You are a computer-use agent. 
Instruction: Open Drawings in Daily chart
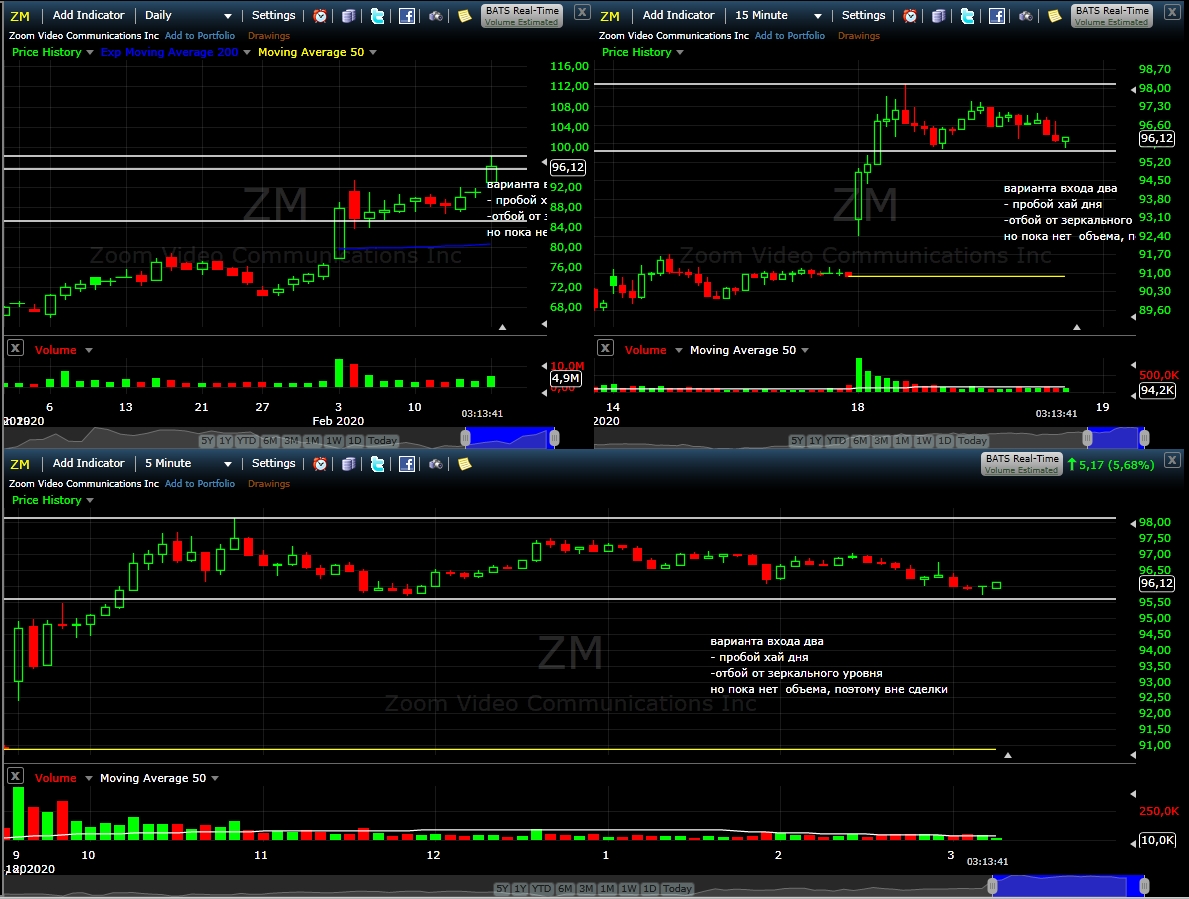click(268, 36)
